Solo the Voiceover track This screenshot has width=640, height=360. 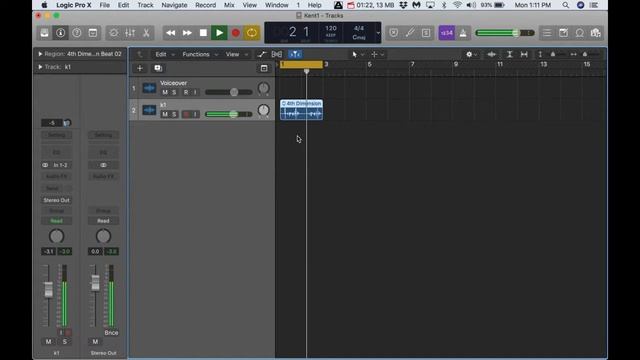tap(174, 92)
